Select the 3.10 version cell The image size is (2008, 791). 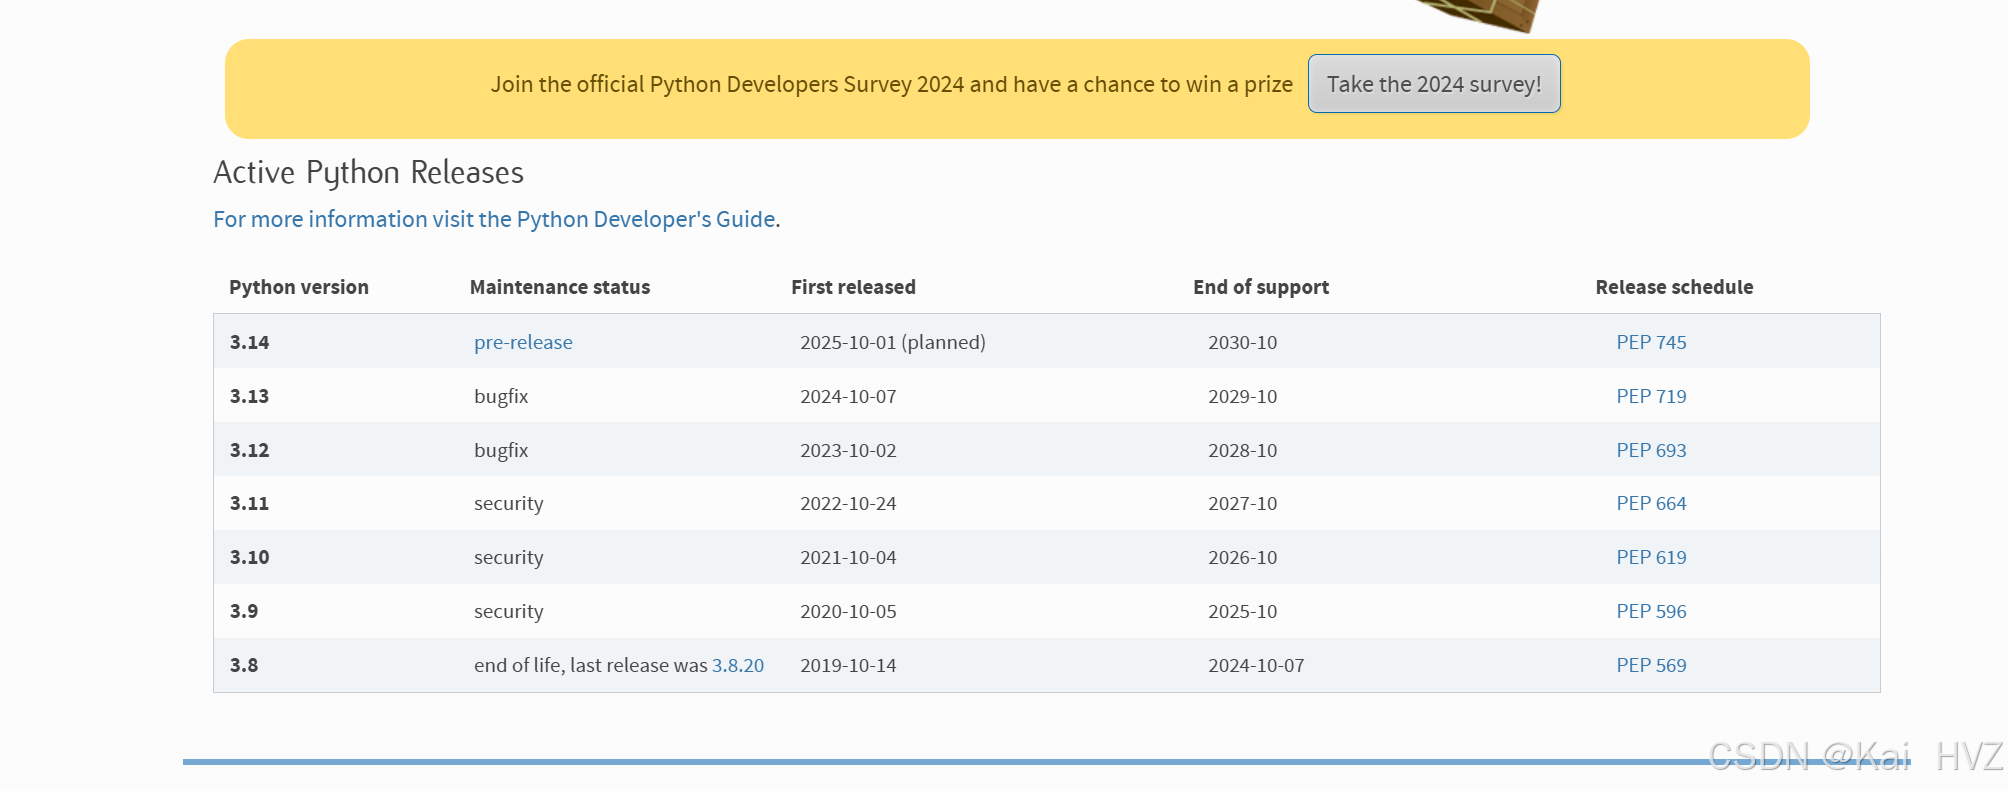pos(250,557)
